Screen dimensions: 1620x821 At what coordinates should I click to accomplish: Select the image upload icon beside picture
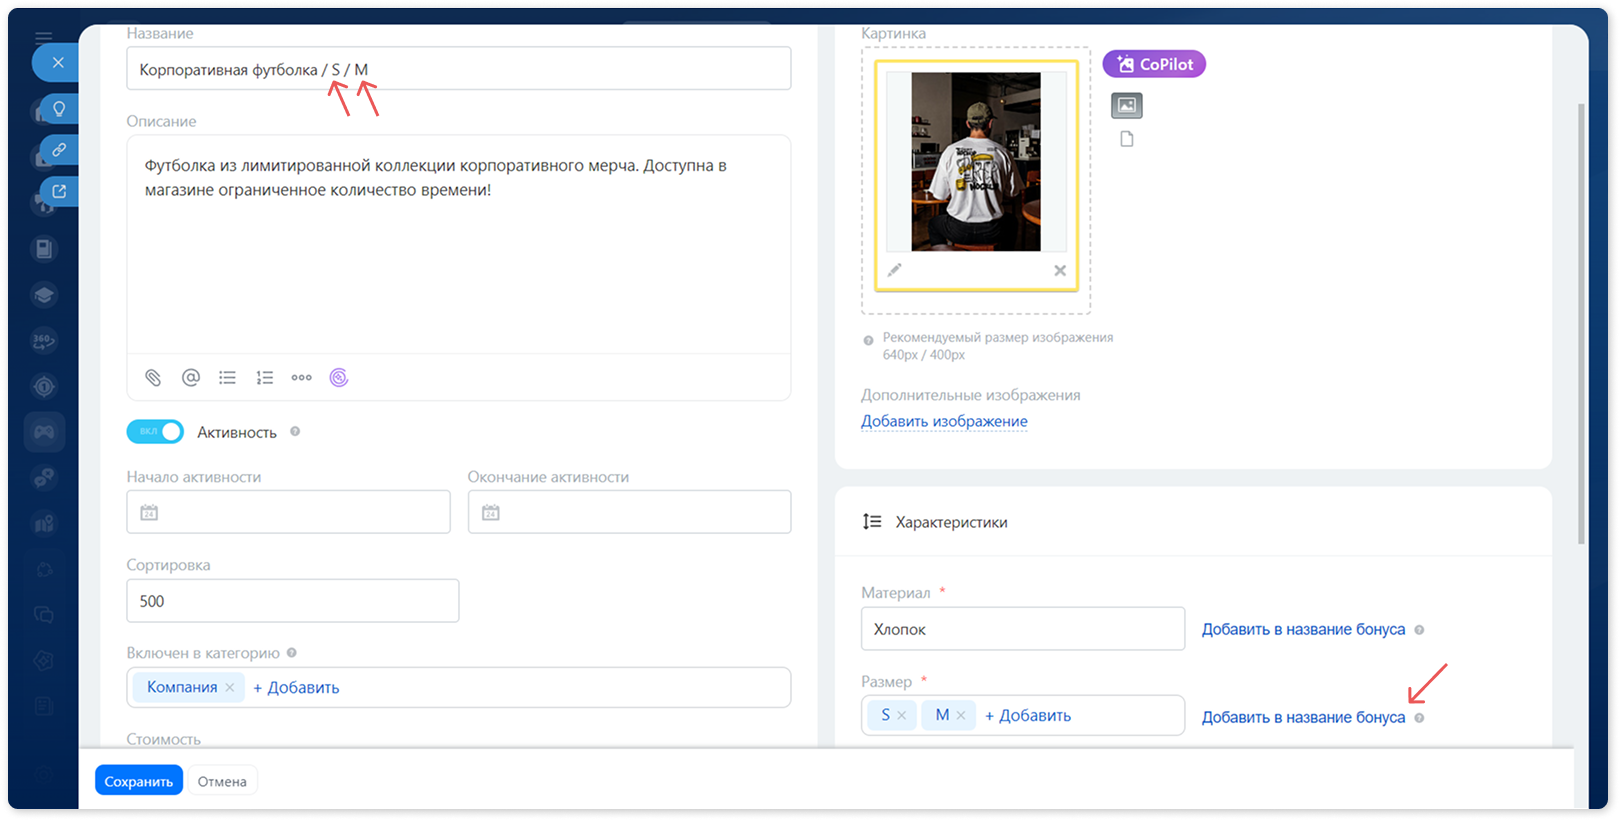1127,105
